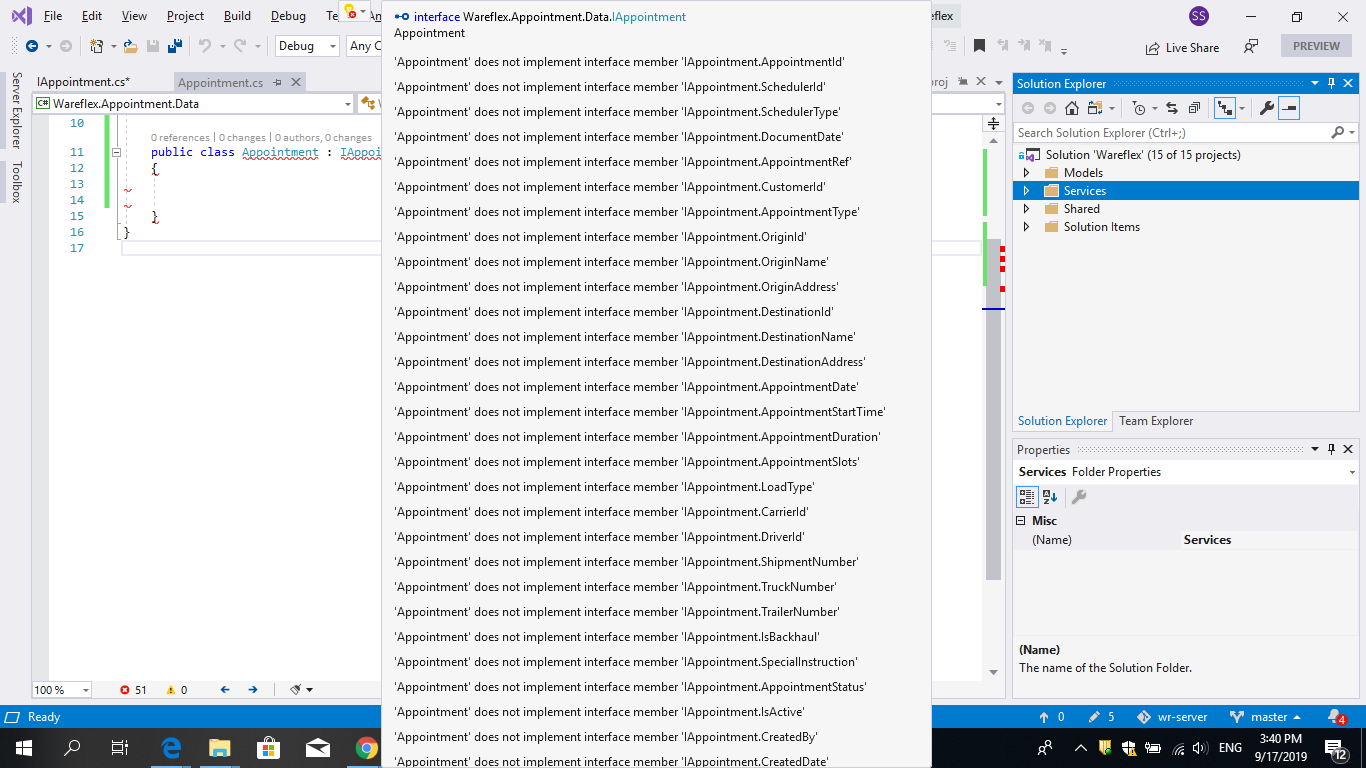Expand the Models folder node
Screen dimensions: 1366x768
tap(1028, 171)
